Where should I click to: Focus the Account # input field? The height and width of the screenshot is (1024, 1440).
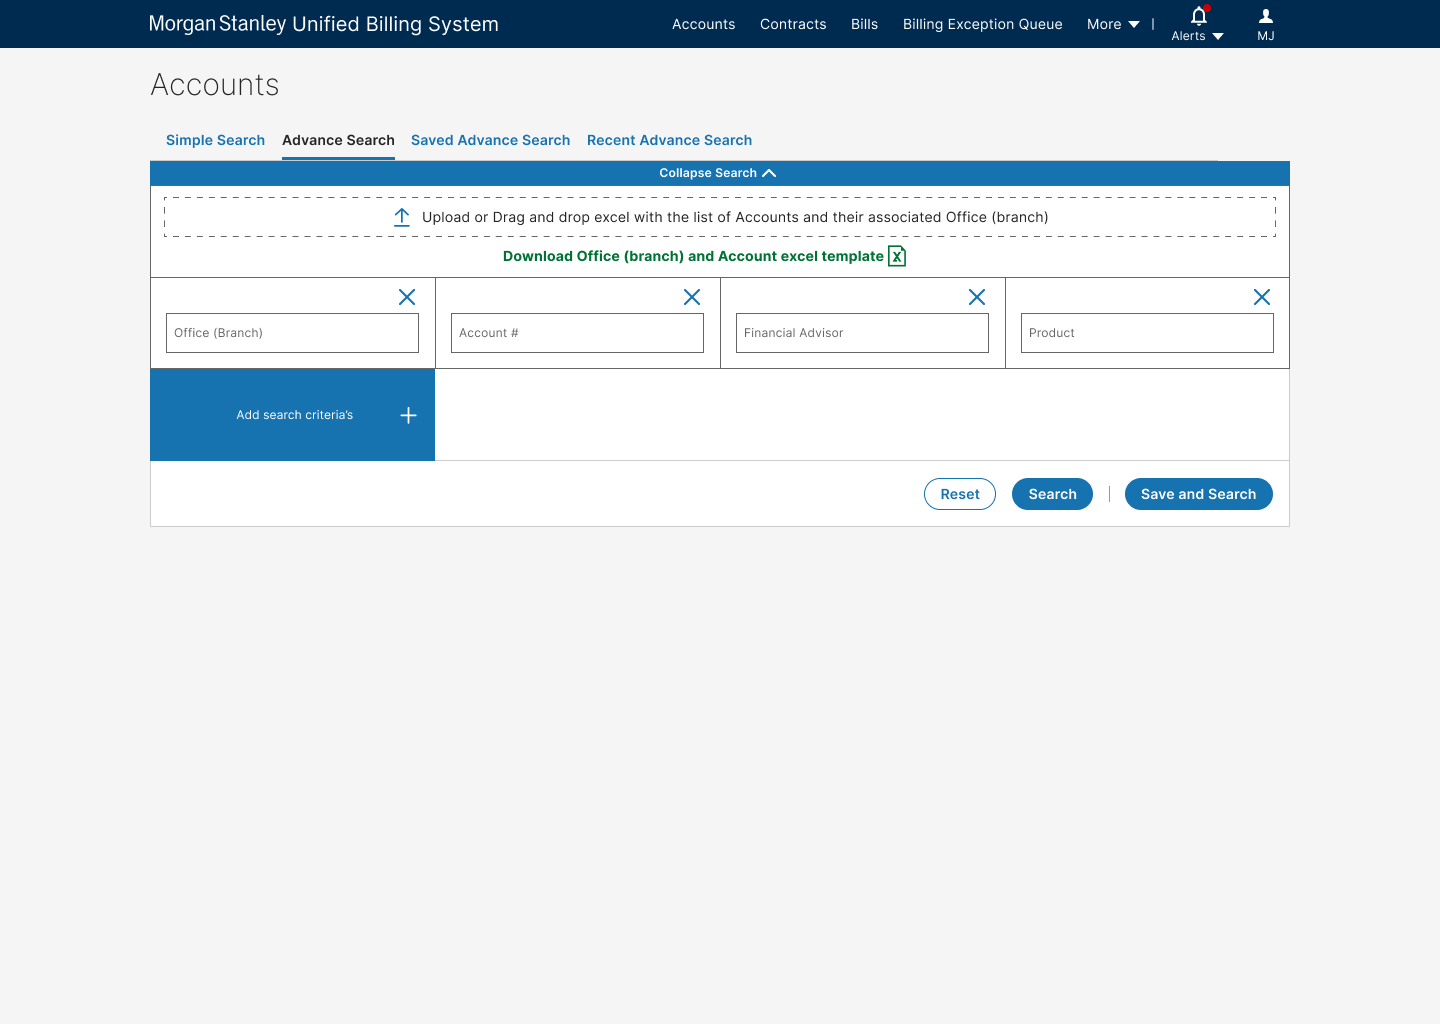(x=577, y=333)
